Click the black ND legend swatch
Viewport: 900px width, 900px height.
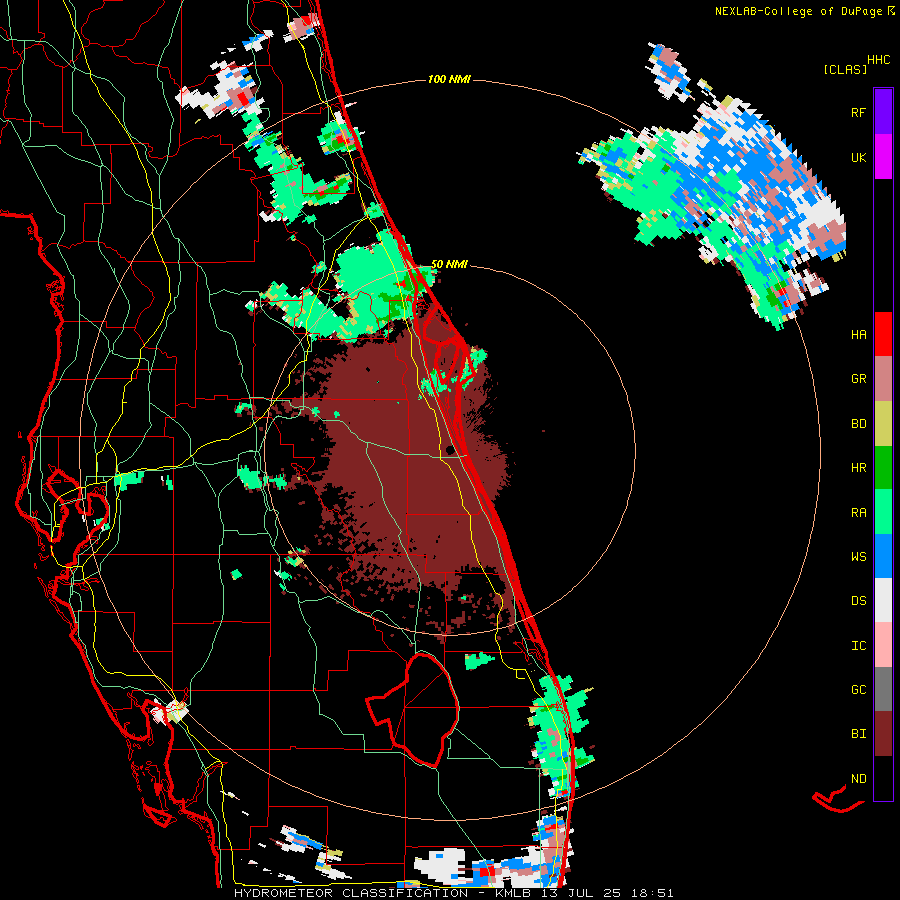coord(883,778)
